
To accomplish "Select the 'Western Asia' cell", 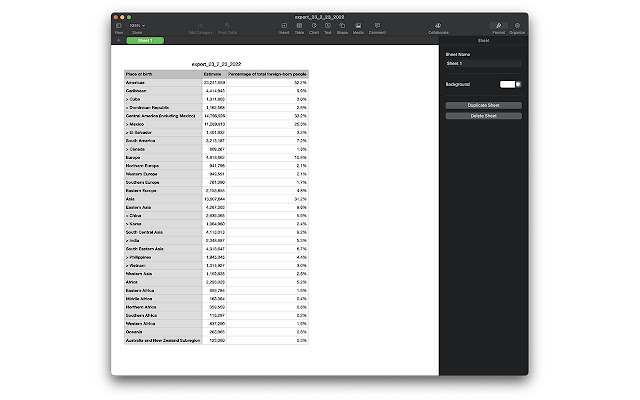I will coord(163,273).
